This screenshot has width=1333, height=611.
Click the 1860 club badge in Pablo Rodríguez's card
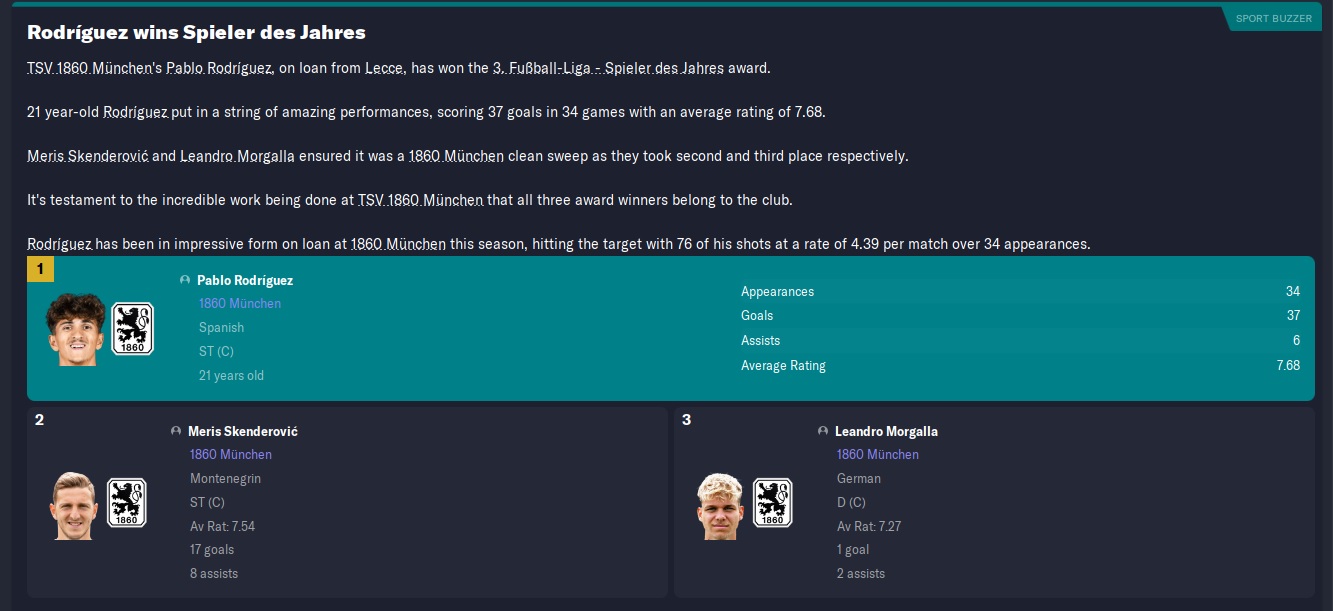(x=132, y=329)
